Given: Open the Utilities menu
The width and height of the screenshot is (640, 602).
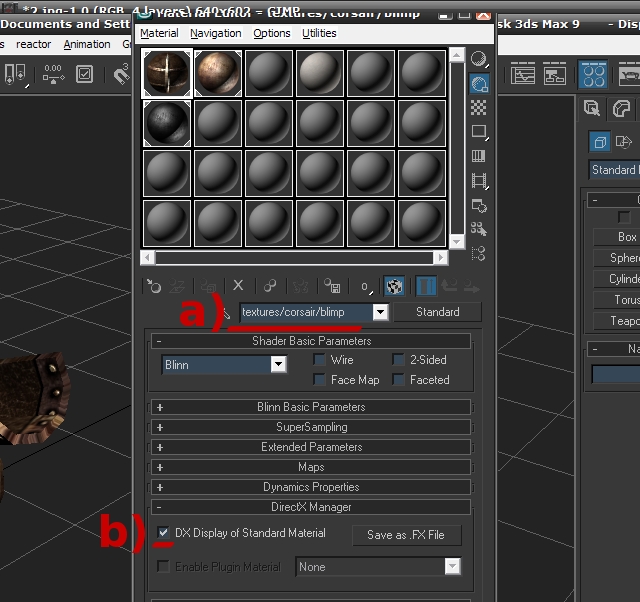Looking at the screenshot, I should coord(319,33).
